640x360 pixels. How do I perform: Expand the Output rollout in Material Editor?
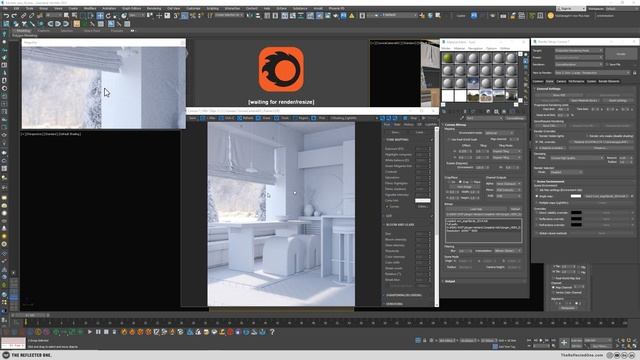[449, 281]
